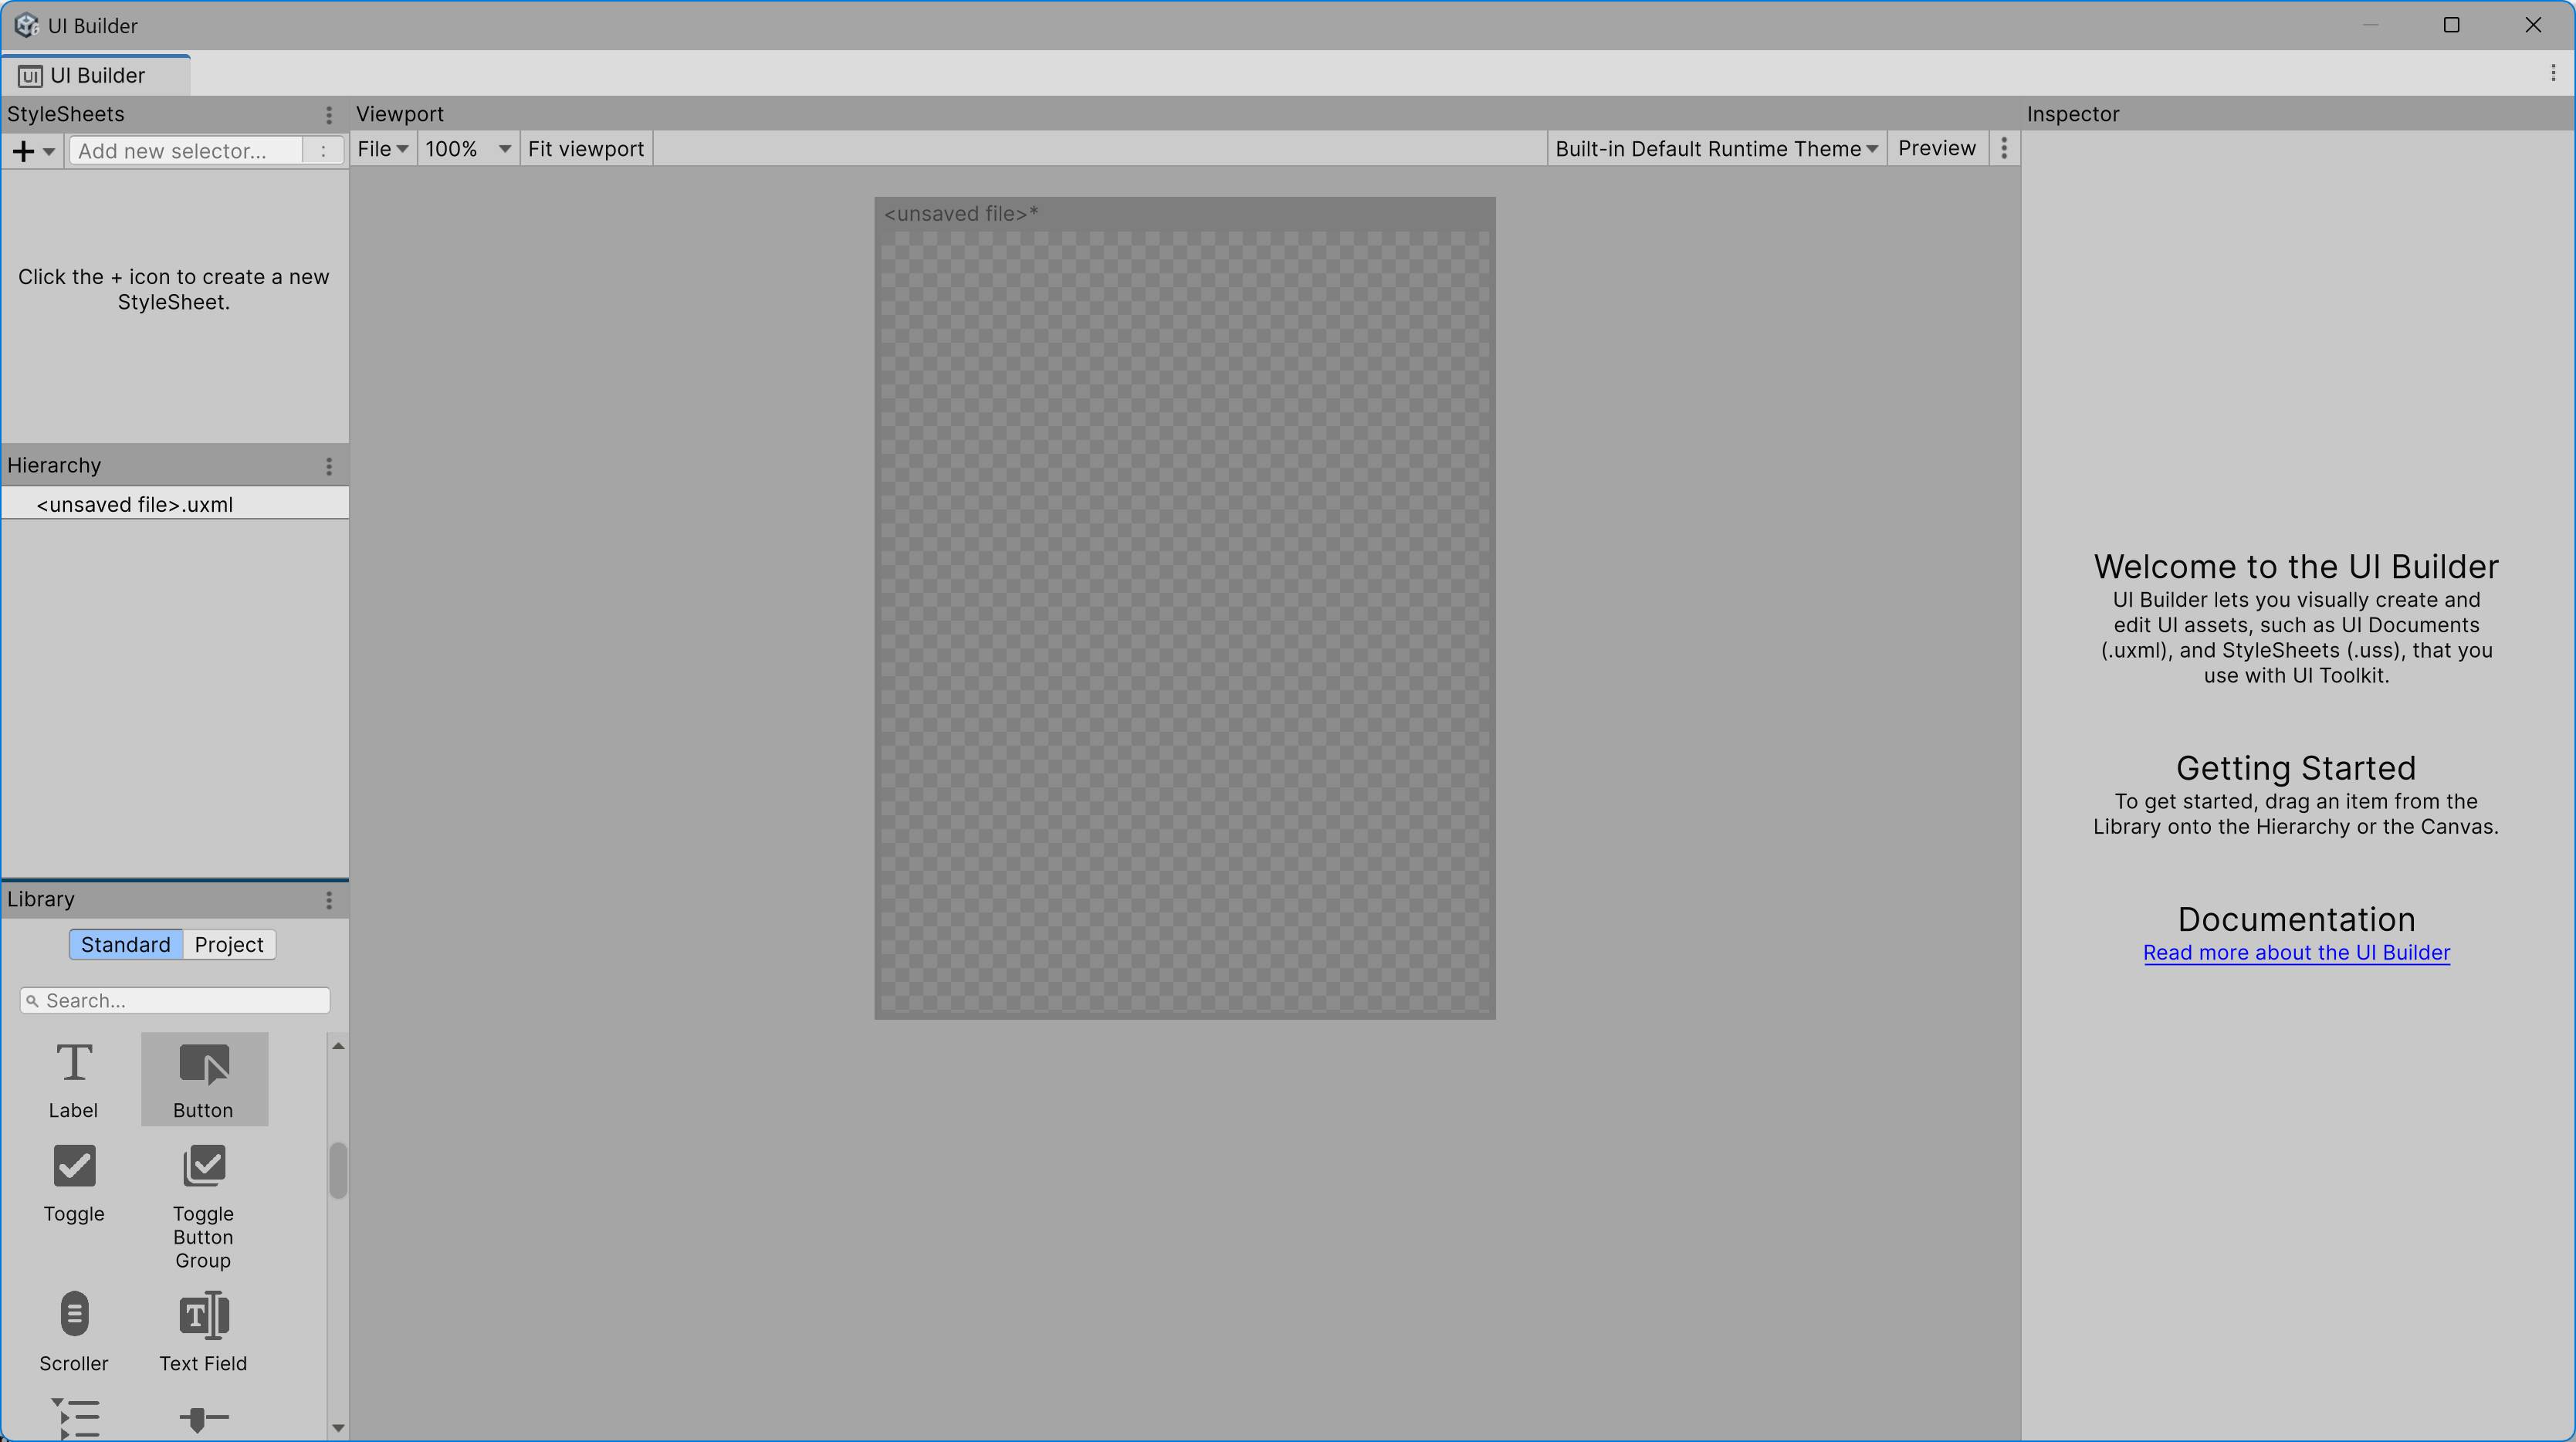2576x1442 pixels.
Task: Open Read more about the UI Builder link
Action: tap(2296, 953)
